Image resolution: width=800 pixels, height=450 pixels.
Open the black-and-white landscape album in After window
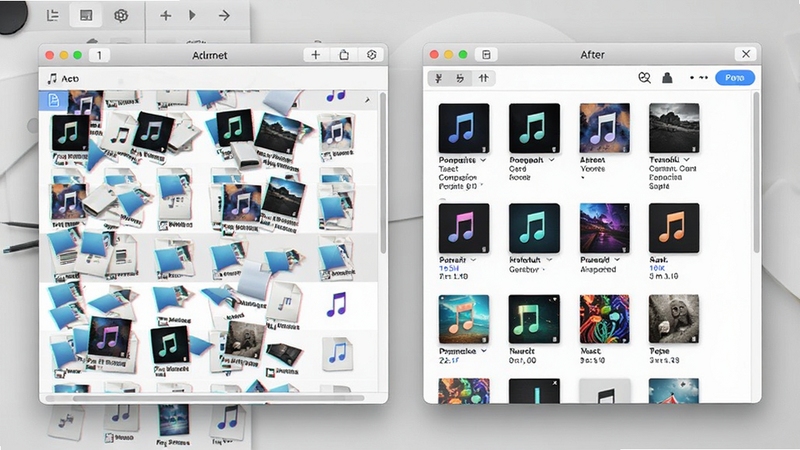pyautogui.click(x=674, y=128)
